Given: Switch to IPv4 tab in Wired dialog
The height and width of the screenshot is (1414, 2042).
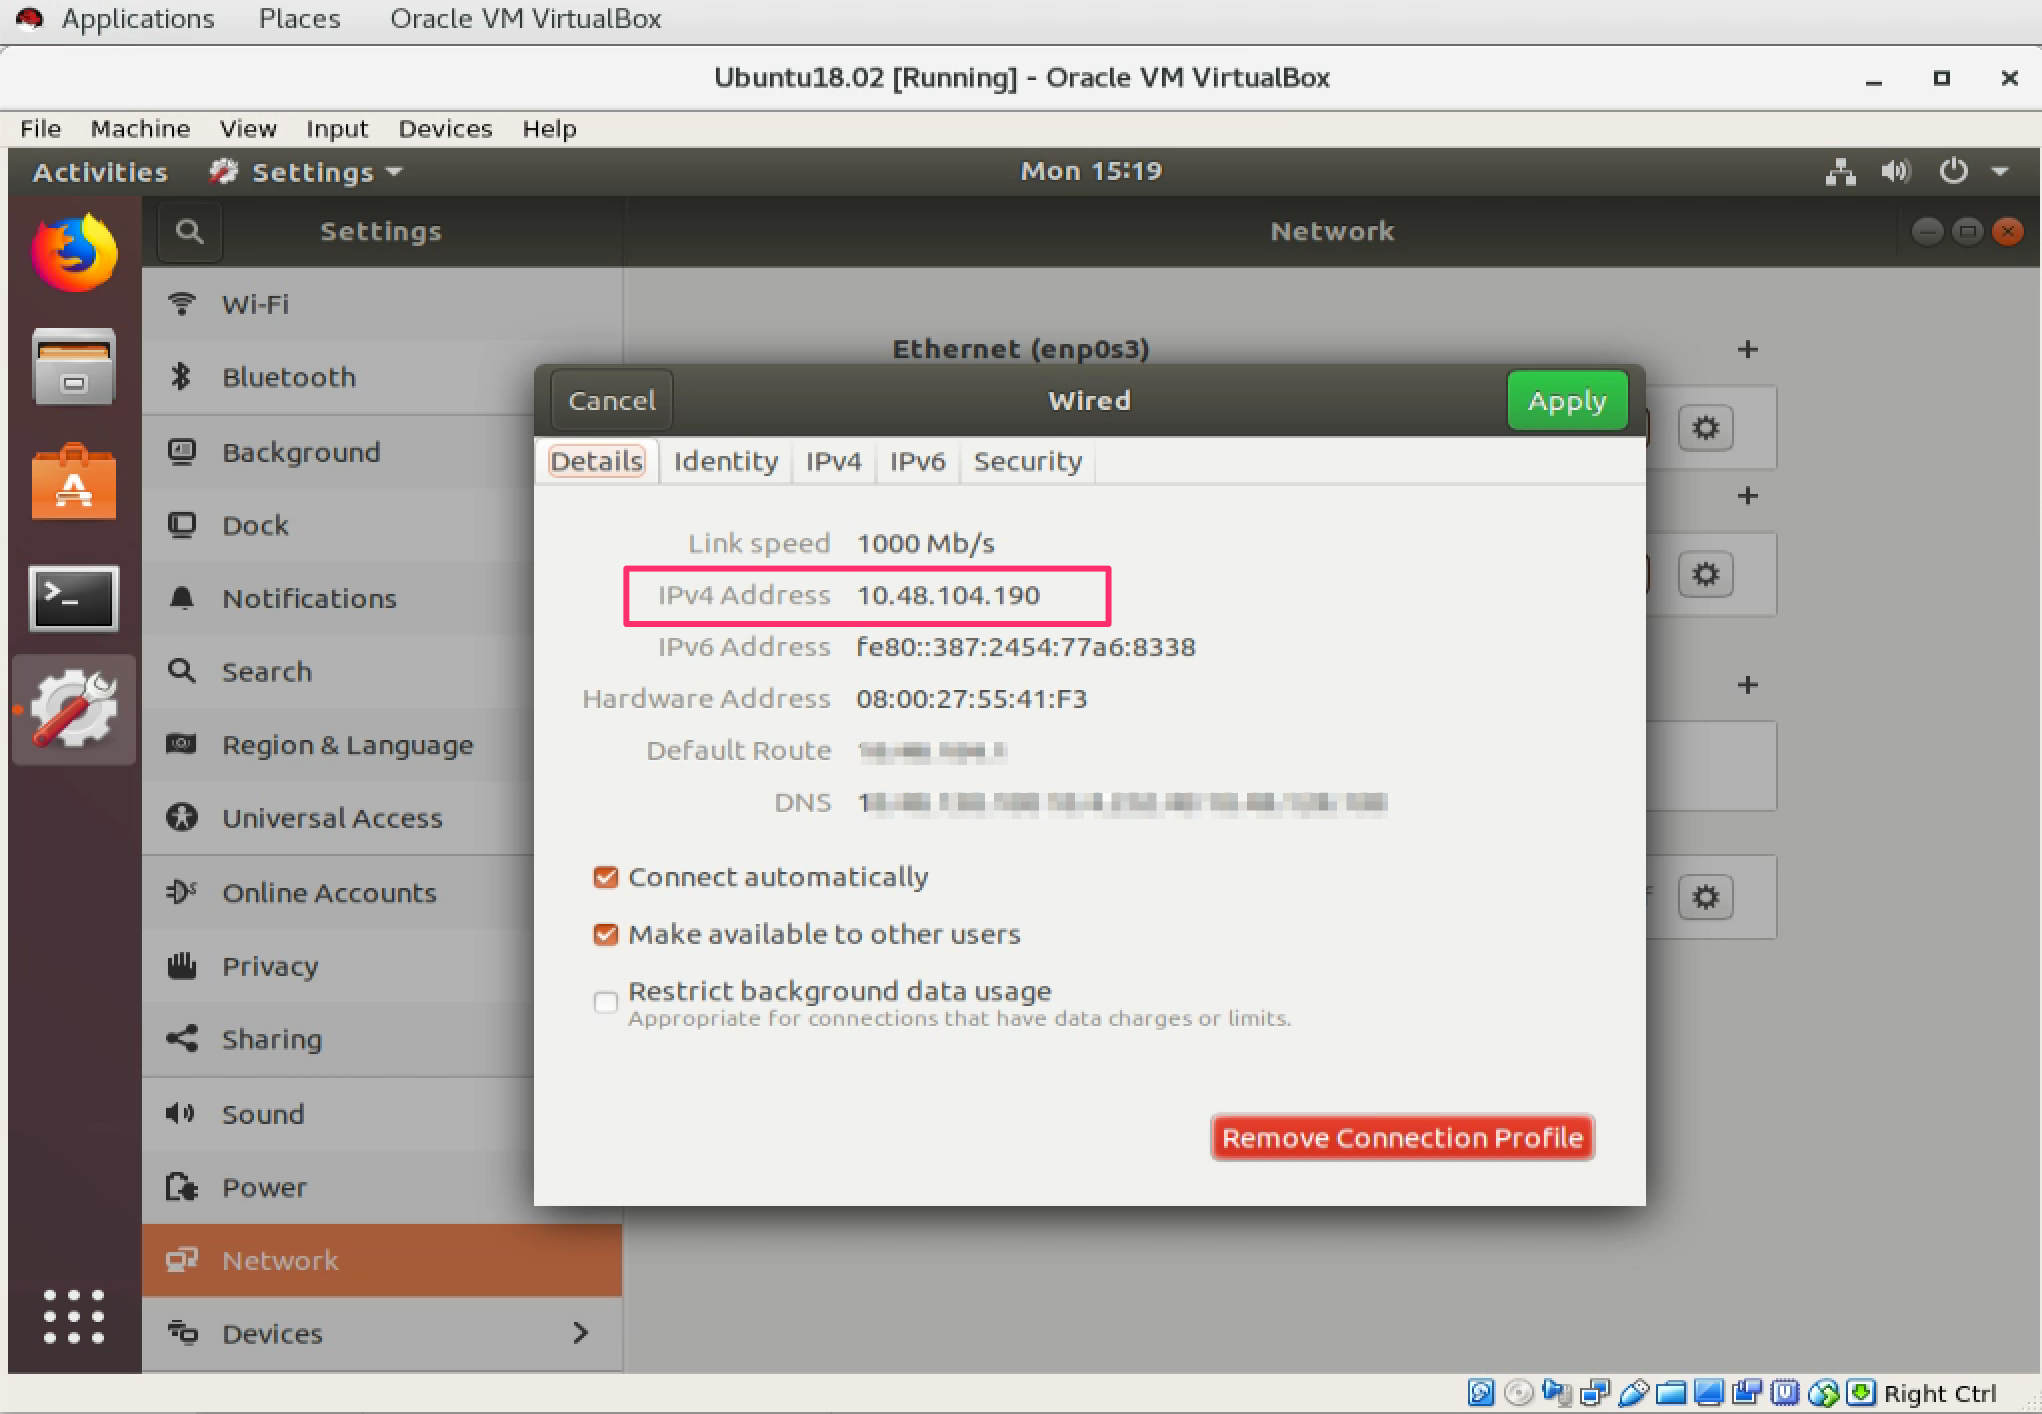Looking at the screenshot, I should click(x=835, y=461).
